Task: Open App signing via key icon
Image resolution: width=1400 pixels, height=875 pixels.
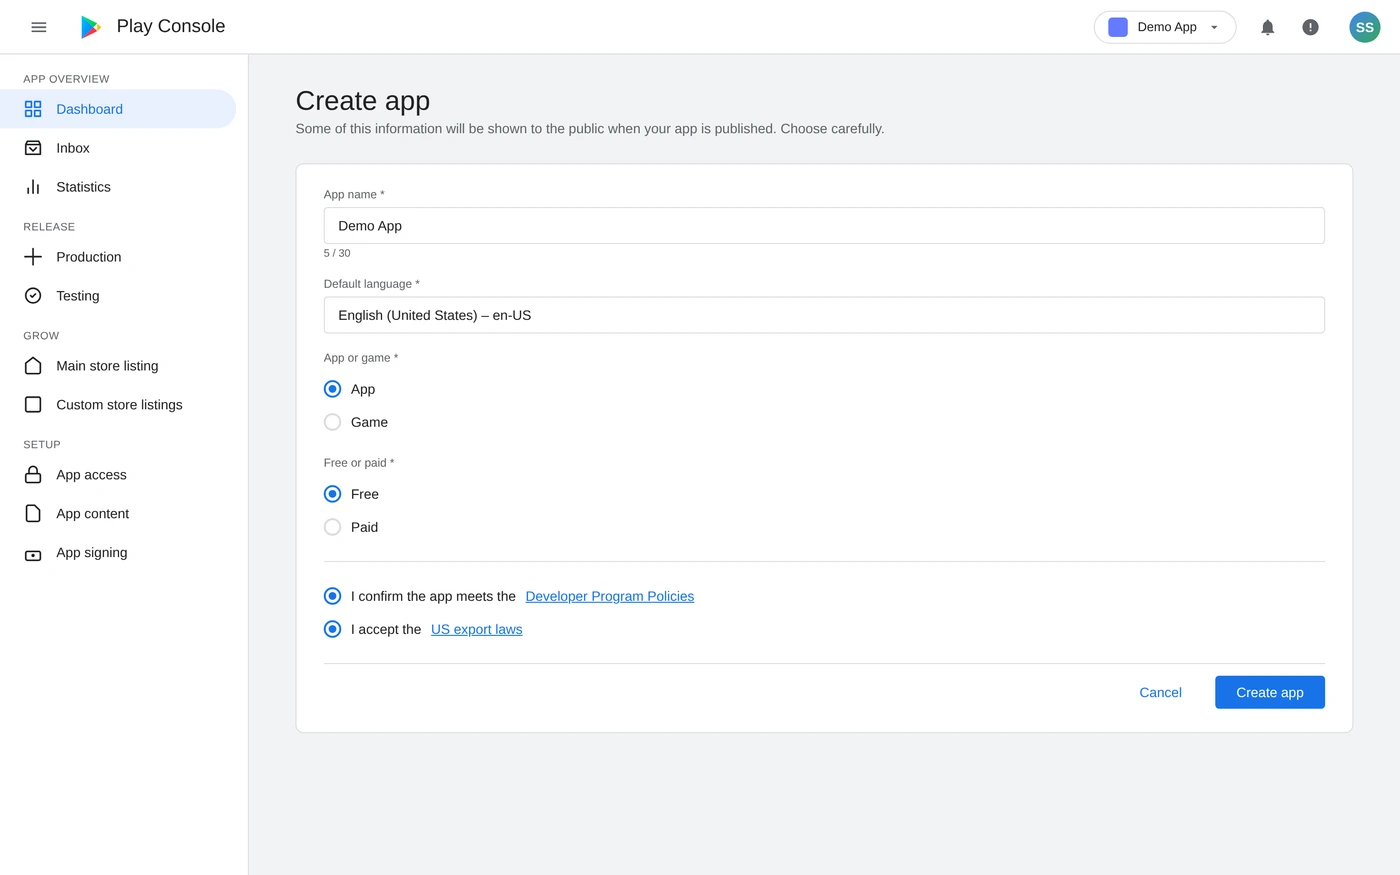Action: click(x=32, y=552)
